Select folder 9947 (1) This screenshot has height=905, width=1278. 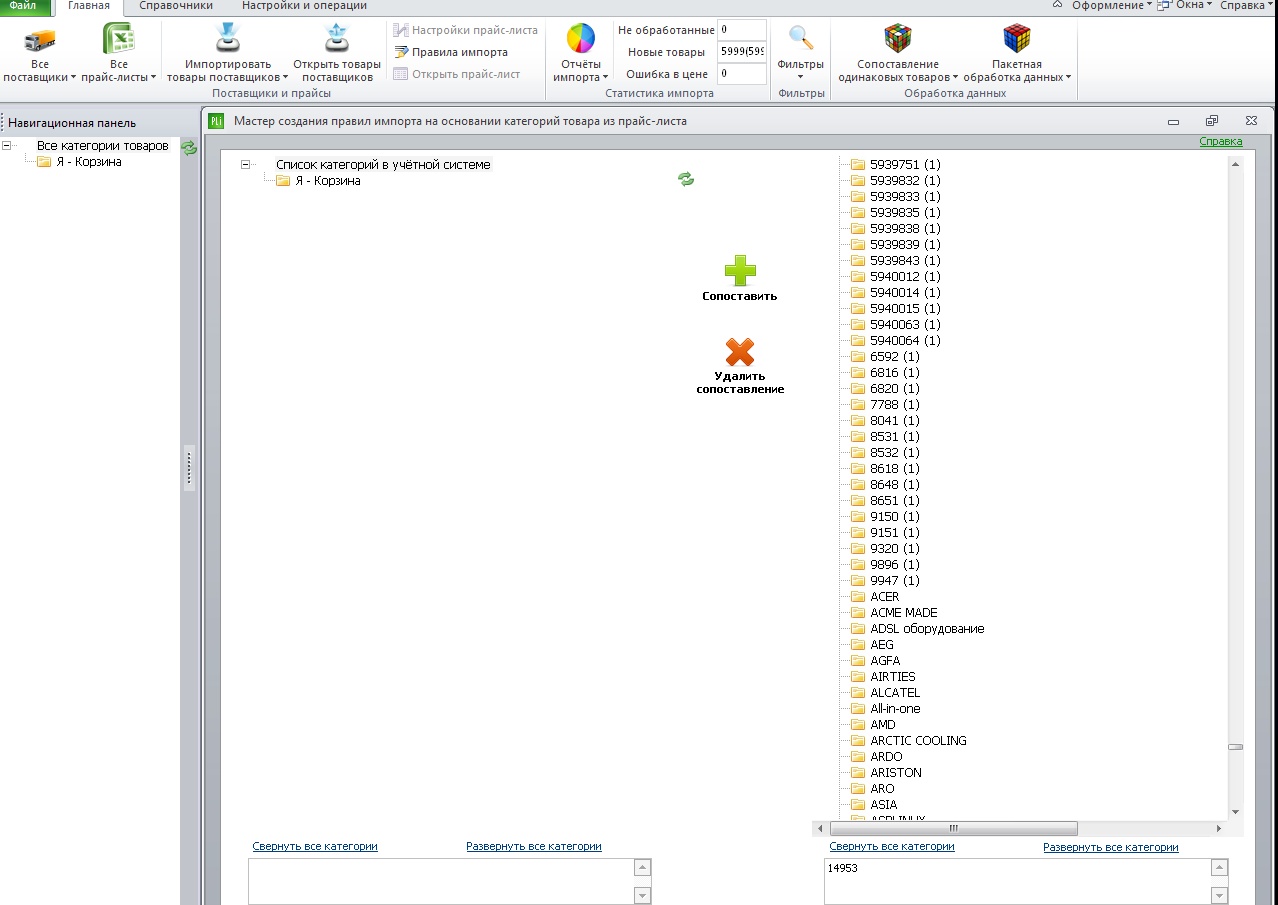[895, 581]
